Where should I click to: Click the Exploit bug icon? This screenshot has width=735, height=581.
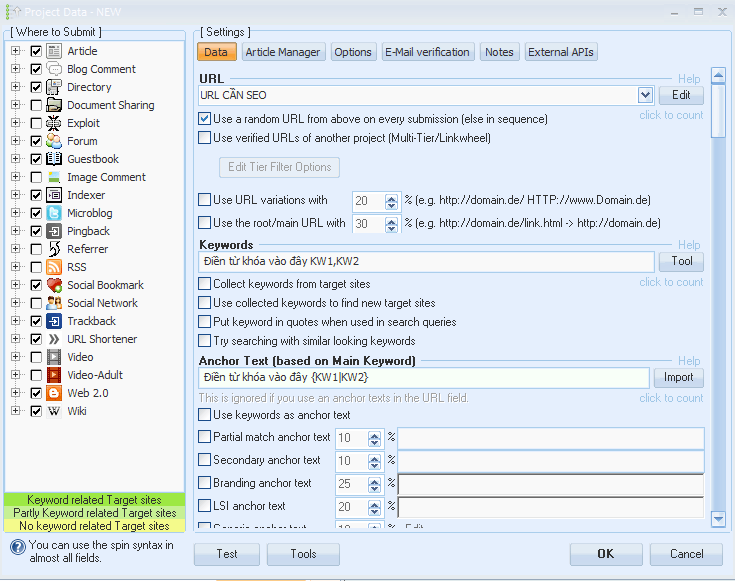pyautogui.click(x=54, y=123)
